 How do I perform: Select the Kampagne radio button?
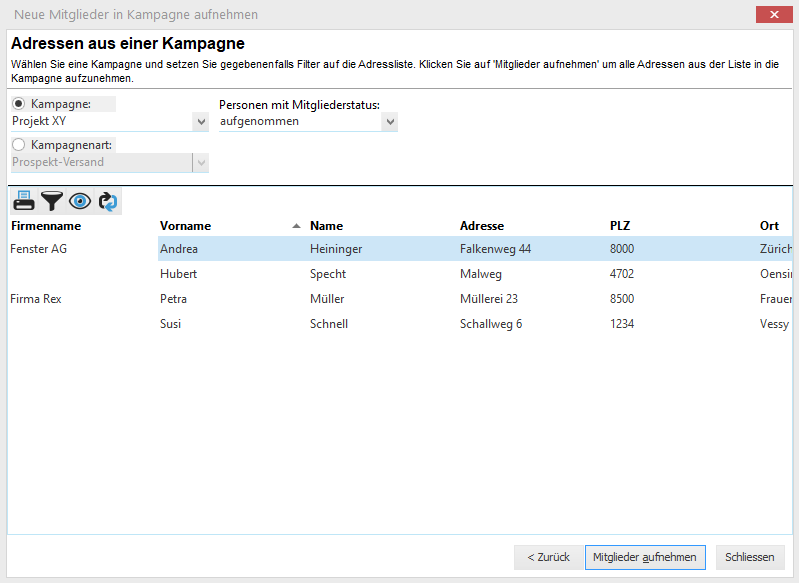point(19,104)
